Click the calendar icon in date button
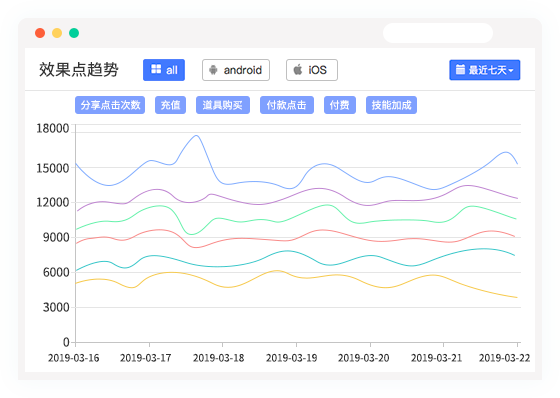 pyautogui.click(x=460, y=69)
